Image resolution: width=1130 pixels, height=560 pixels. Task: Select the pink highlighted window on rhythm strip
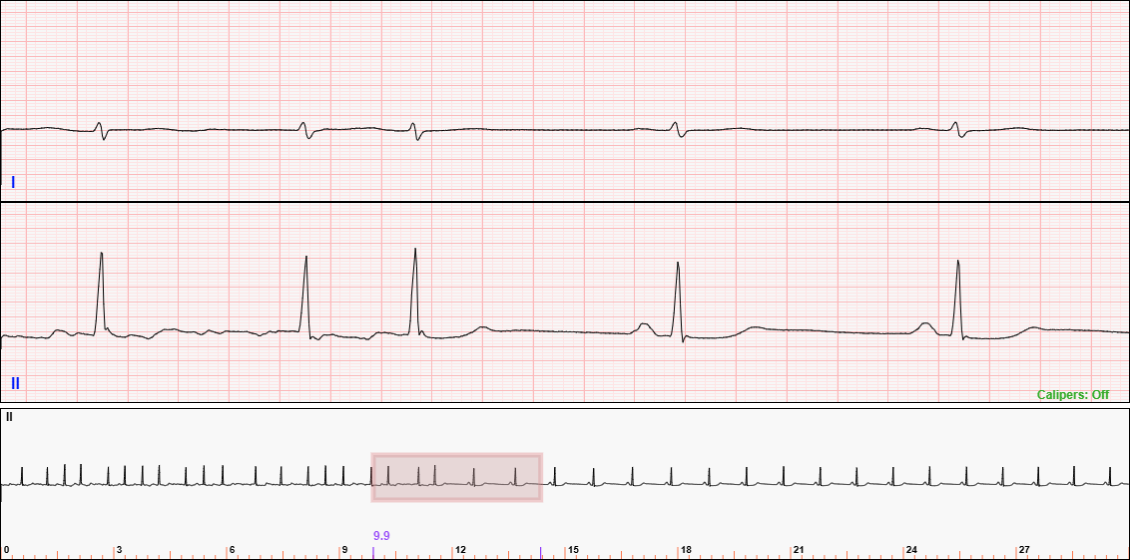click(x=456, y=478)
